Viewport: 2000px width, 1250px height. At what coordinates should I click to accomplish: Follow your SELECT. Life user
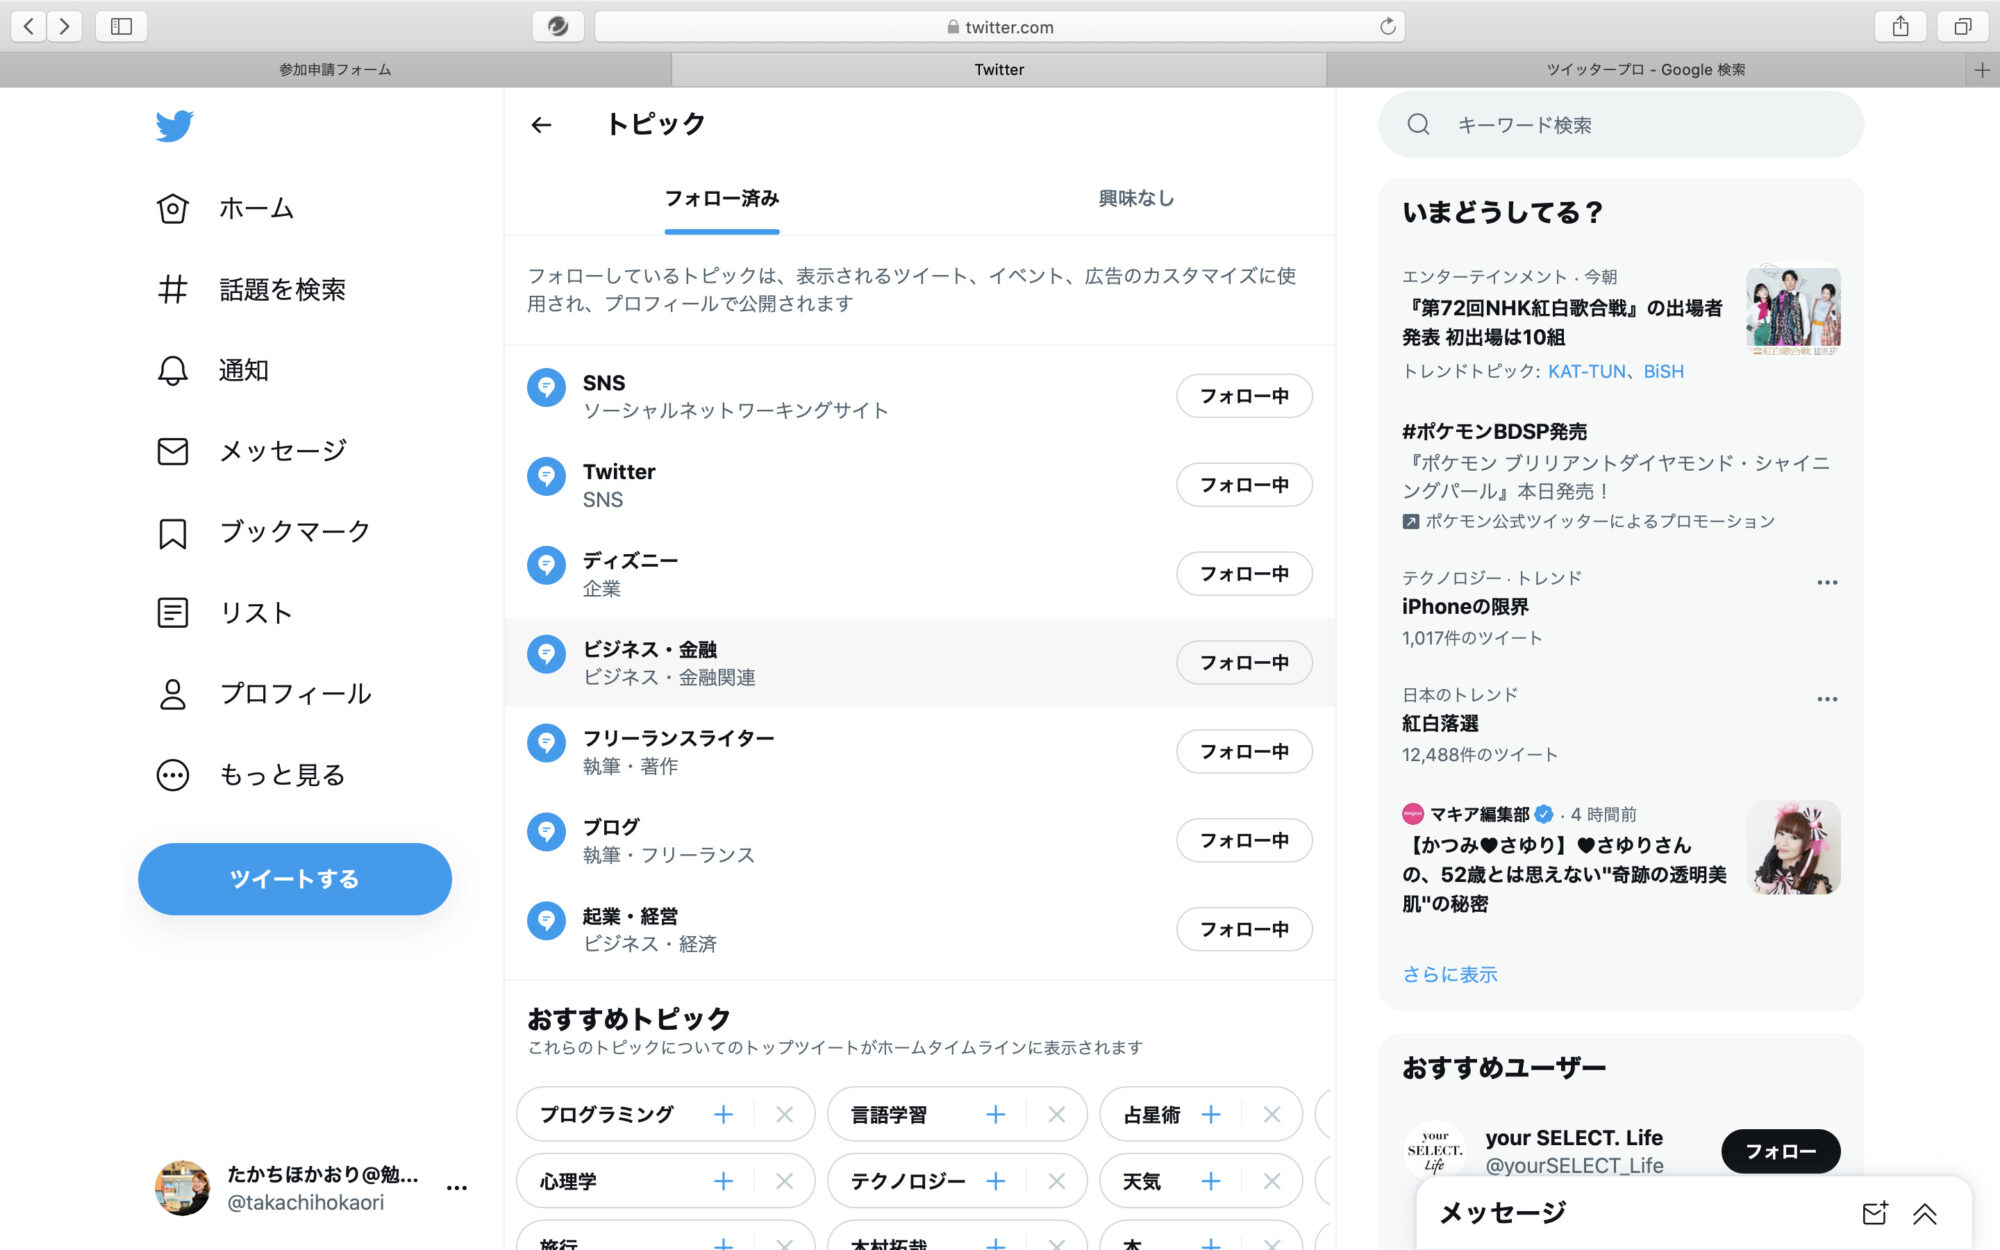(x=1780, y=1151)
